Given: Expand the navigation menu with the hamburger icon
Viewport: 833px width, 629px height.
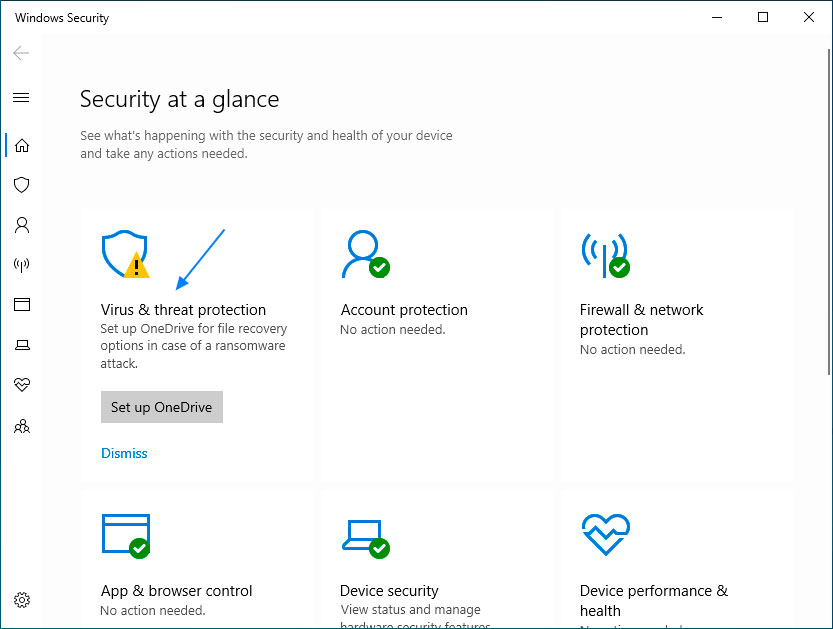Looking at the screenshot, I should coord(22,98).
